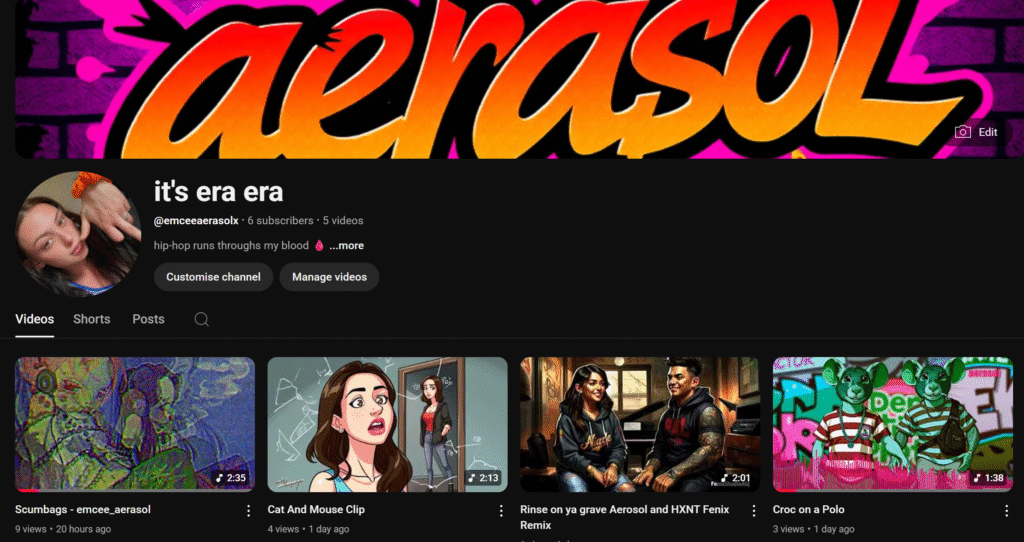This screenshot has width=1024, height=542.
Task: Click the Croc on a Polo thumbnail
Action: tap(892, 424)
